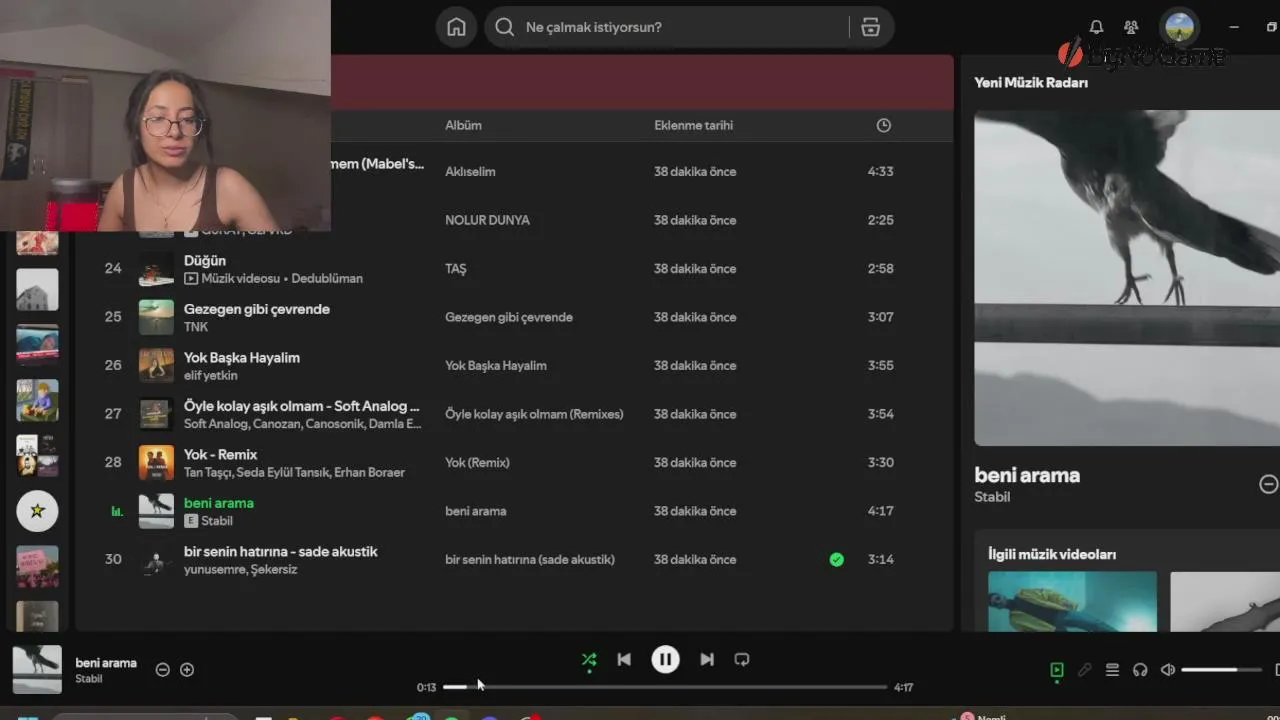Go to Spotify Home
The height and width of the screenshot is (720, 1280).
(x=456, y=27)
